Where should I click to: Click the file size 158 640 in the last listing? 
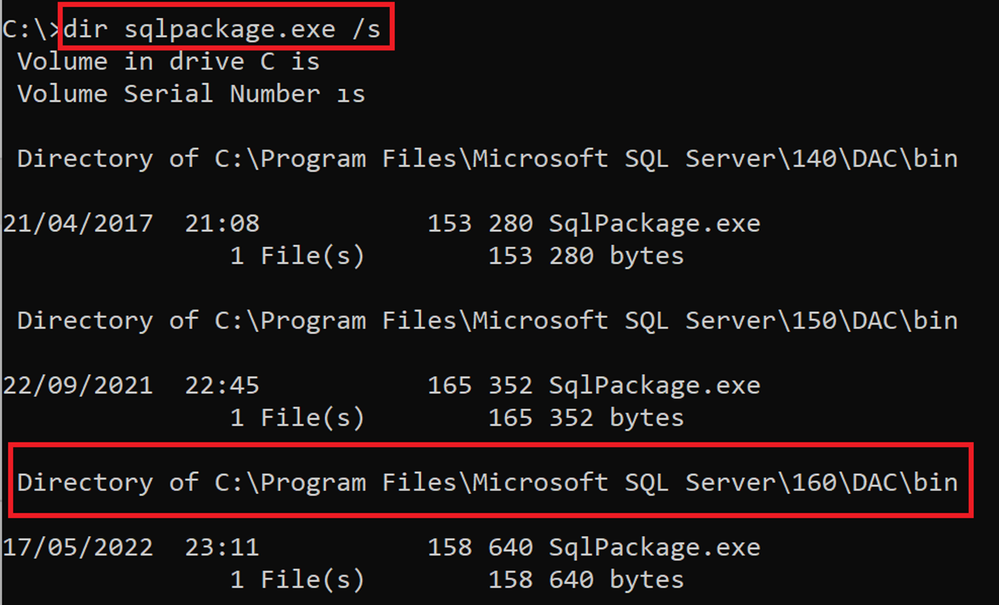click(x=480, y=548)
